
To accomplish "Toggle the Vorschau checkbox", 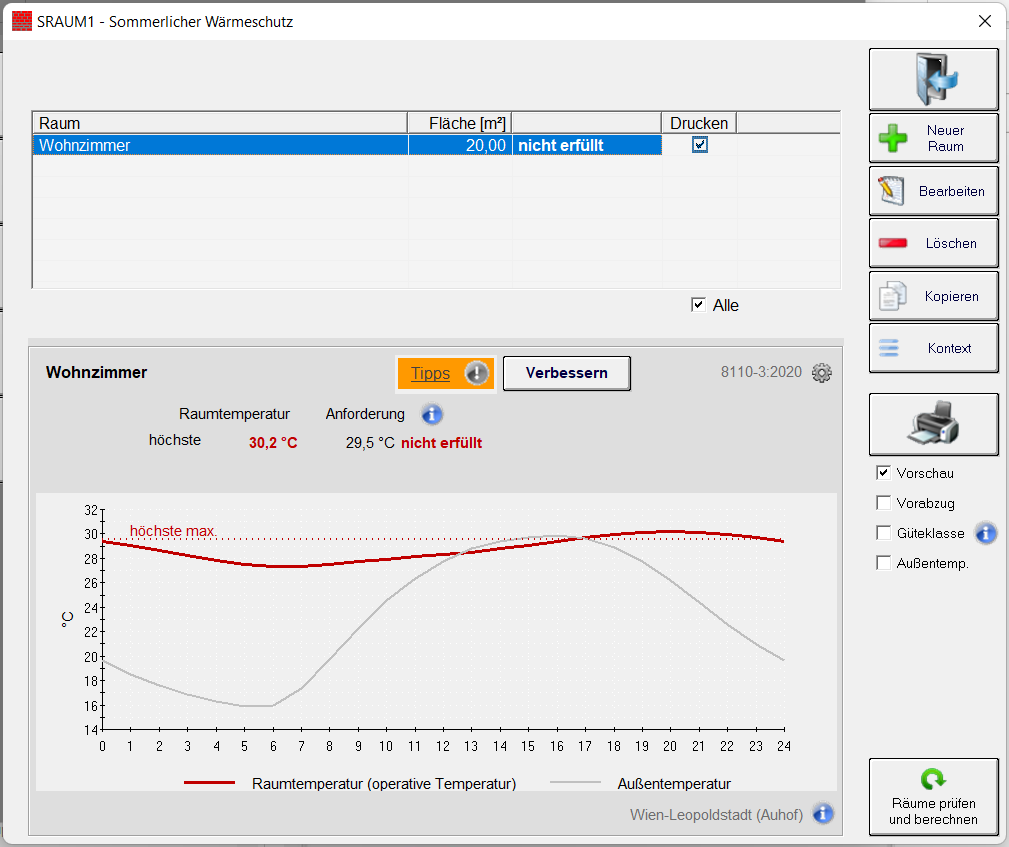I will 884,473.
